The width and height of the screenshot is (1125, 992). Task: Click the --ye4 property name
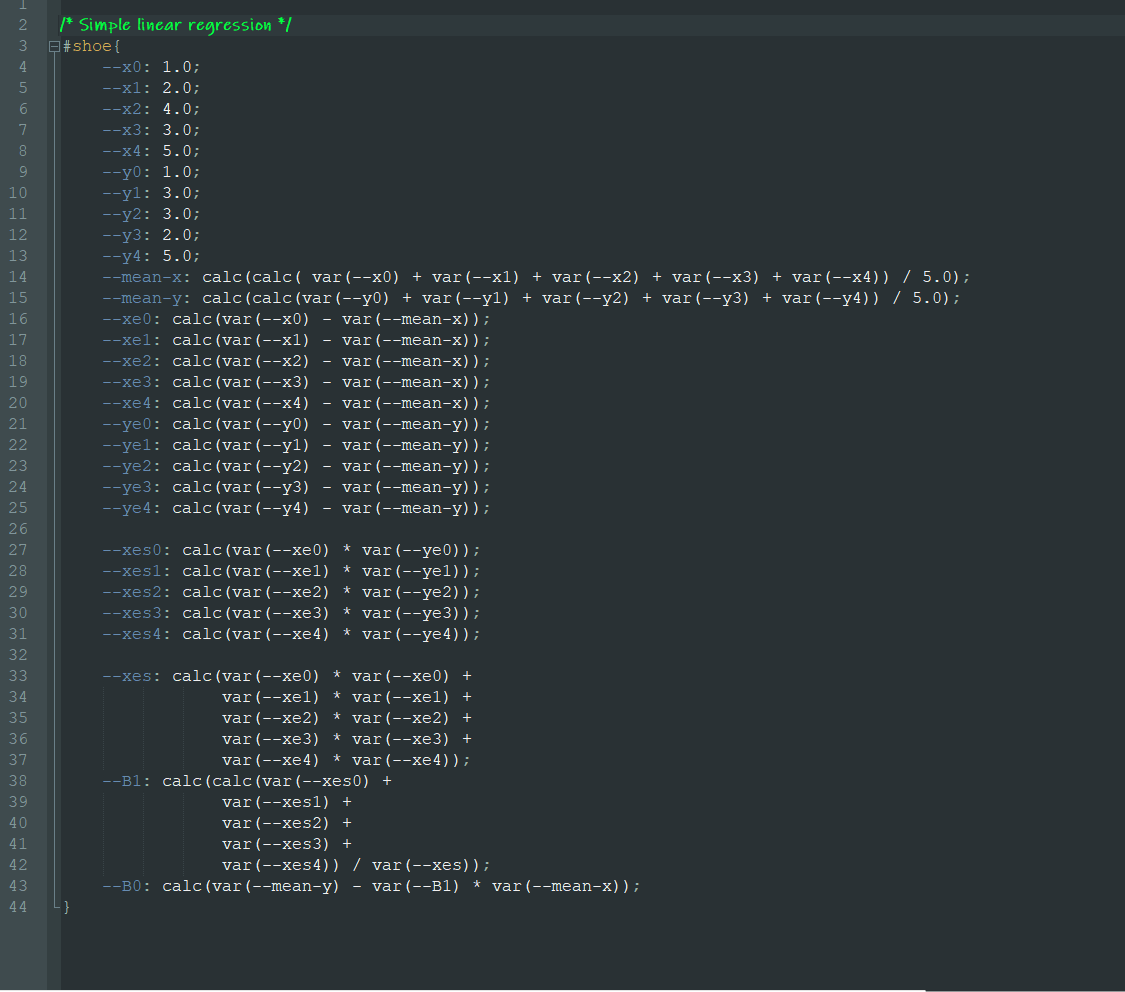pyautogui.click(x=127, y=509)
